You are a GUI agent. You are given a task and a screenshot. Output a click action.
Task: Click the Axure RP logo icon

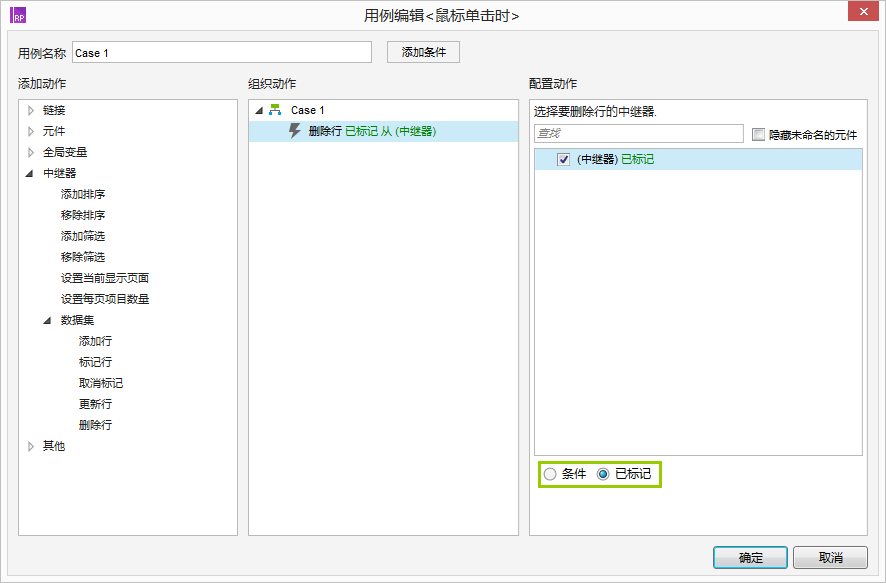pyautogui.click(x=18, y=15)
